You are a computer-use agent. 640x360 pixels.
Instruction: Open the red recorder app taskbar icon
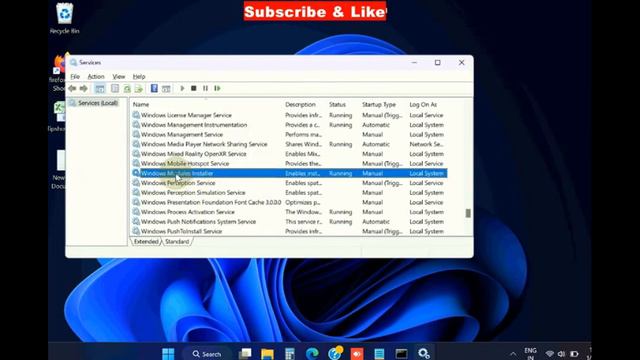click(x=357, y=353)
